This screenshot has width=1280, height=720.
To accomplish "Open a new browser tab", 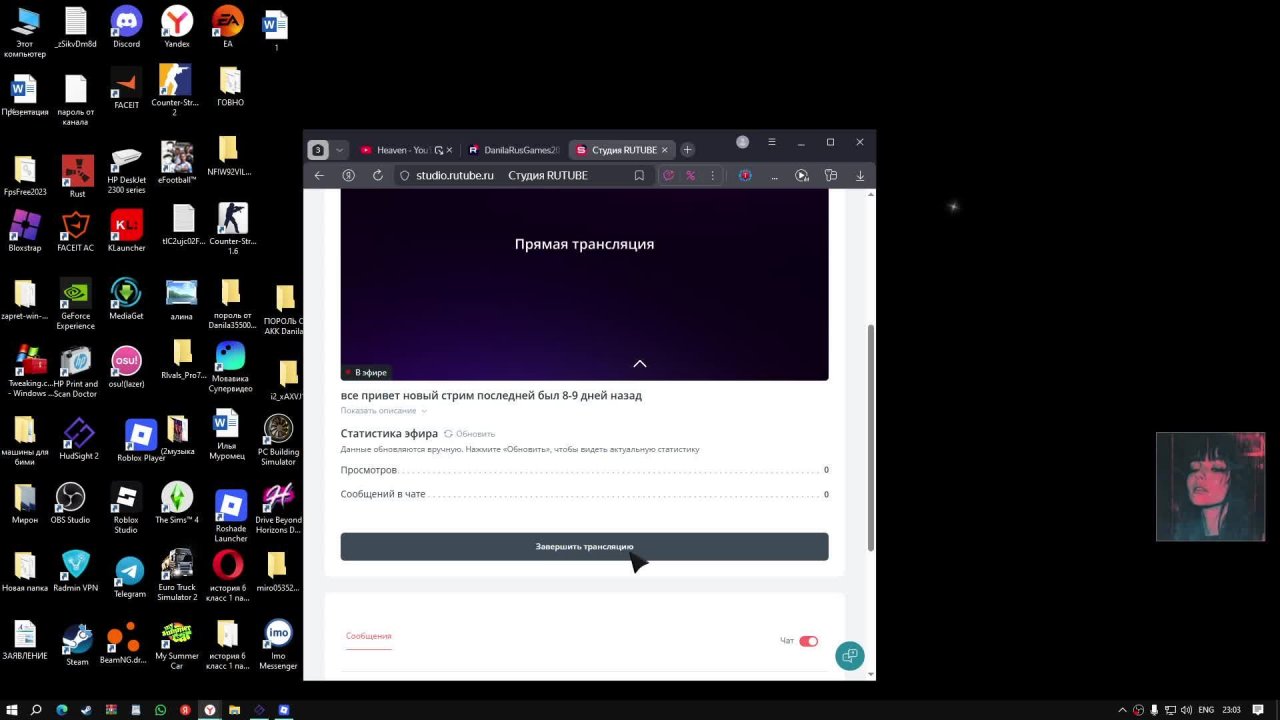I will [x=687, y=150].
